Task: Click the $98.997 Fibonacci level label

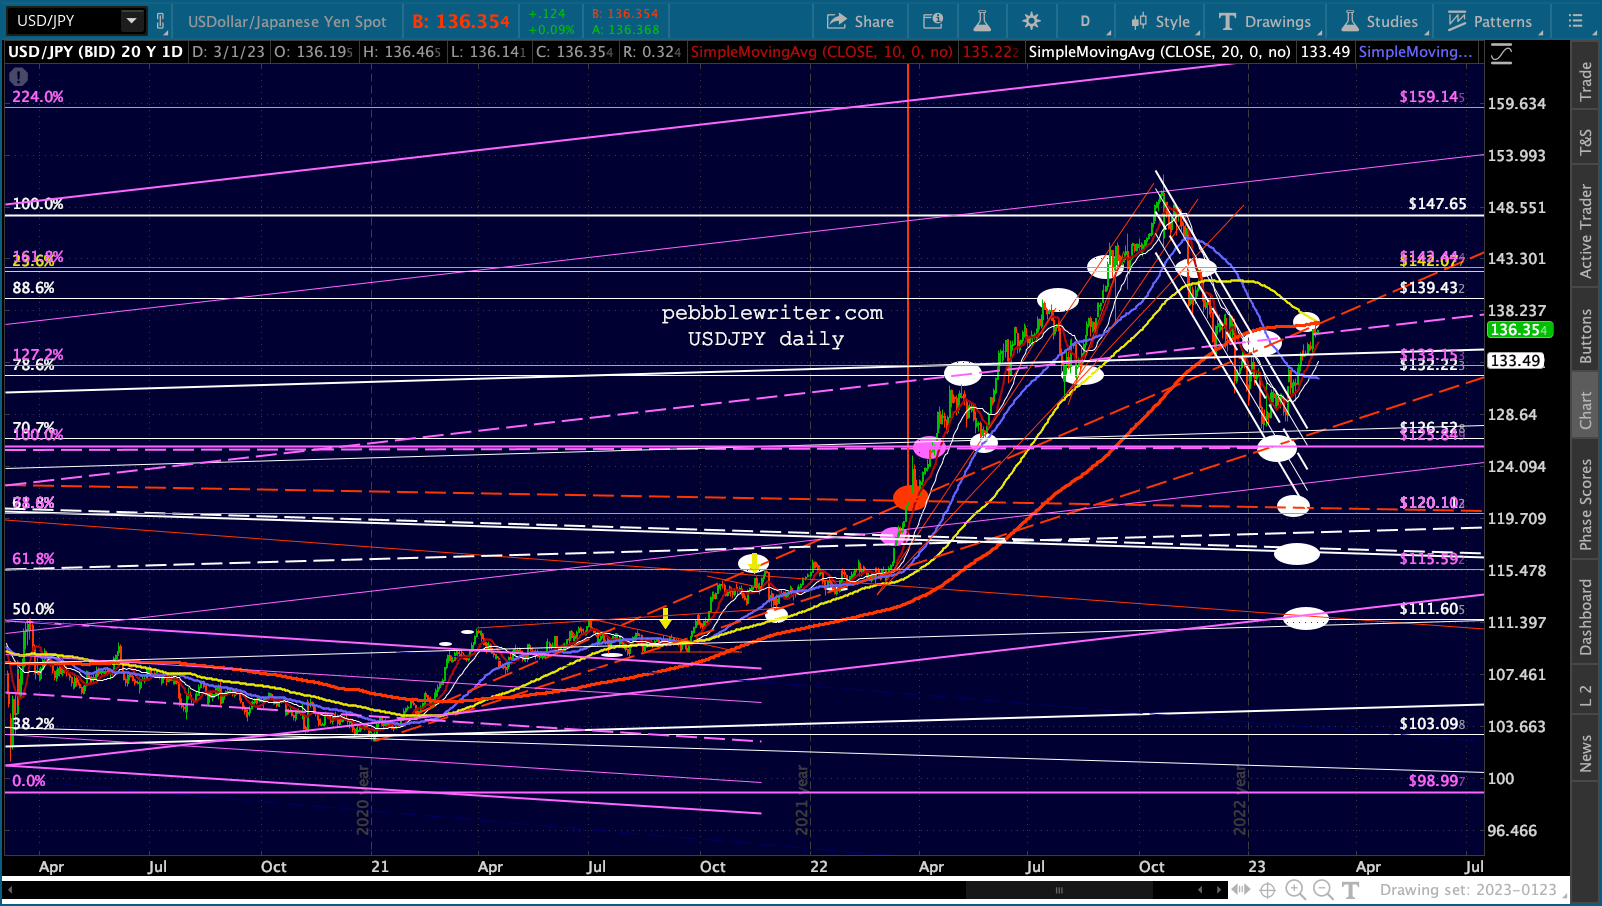Action: coord(1437,781)
